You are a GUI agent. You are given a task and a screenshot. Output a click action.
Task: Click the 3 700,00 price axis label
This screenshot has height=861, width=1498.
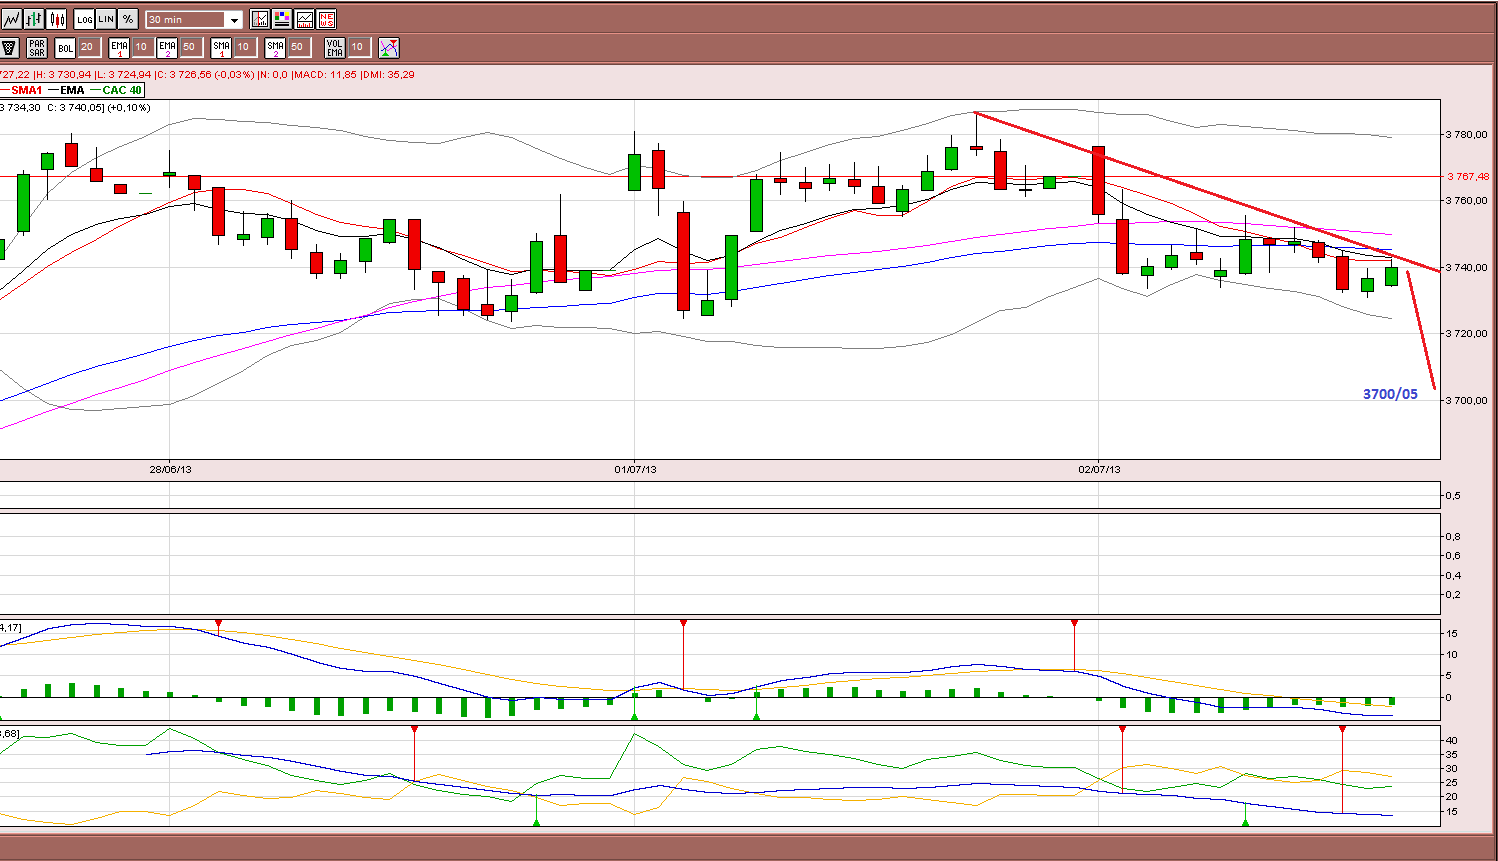coord(1468,400)
